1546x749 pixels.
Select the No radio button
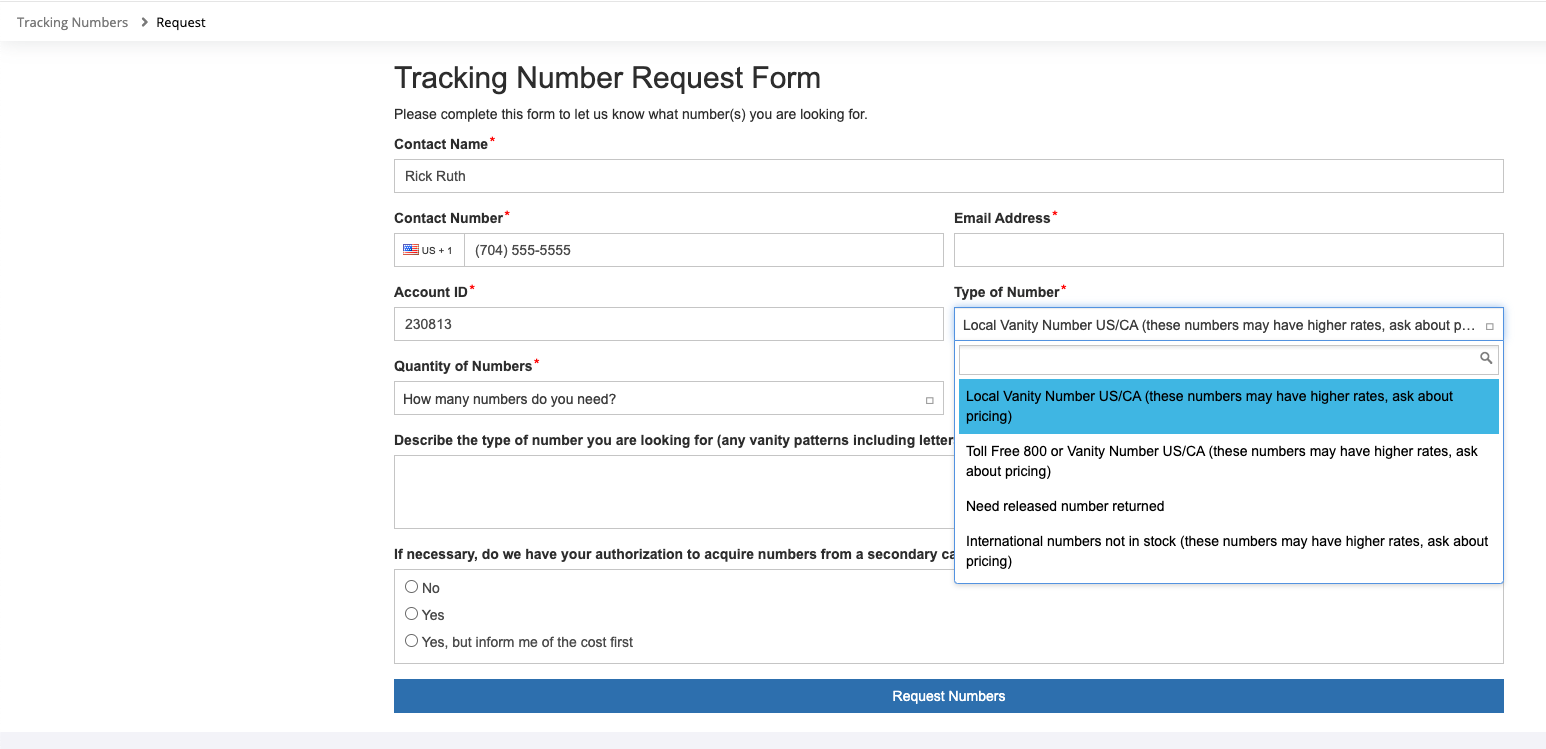coord(411,587)
